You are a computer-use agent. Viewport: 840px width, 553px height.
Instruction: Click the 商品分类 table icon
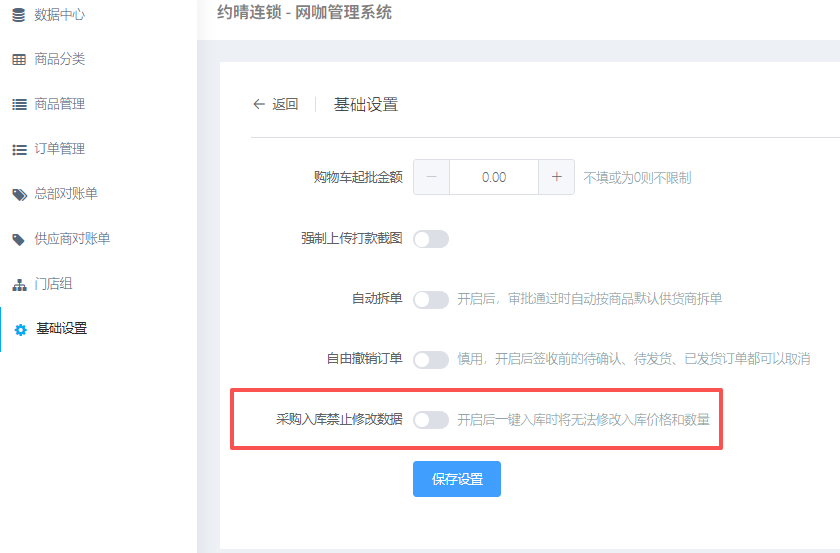point(19,59)
